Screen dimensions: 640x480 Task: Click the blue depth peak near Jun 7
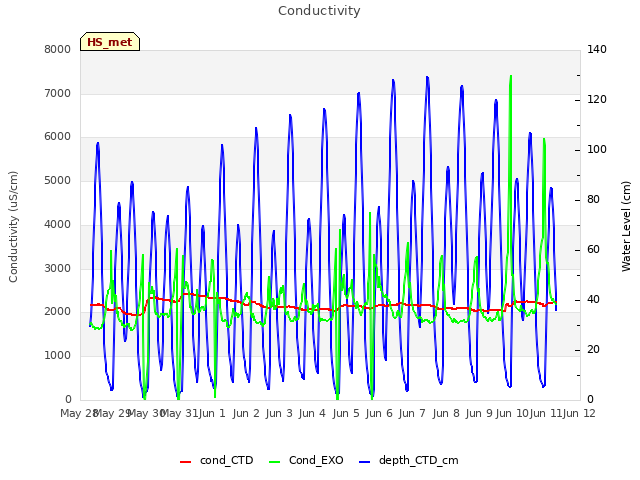pyautogui.click(x=427, y=79)
